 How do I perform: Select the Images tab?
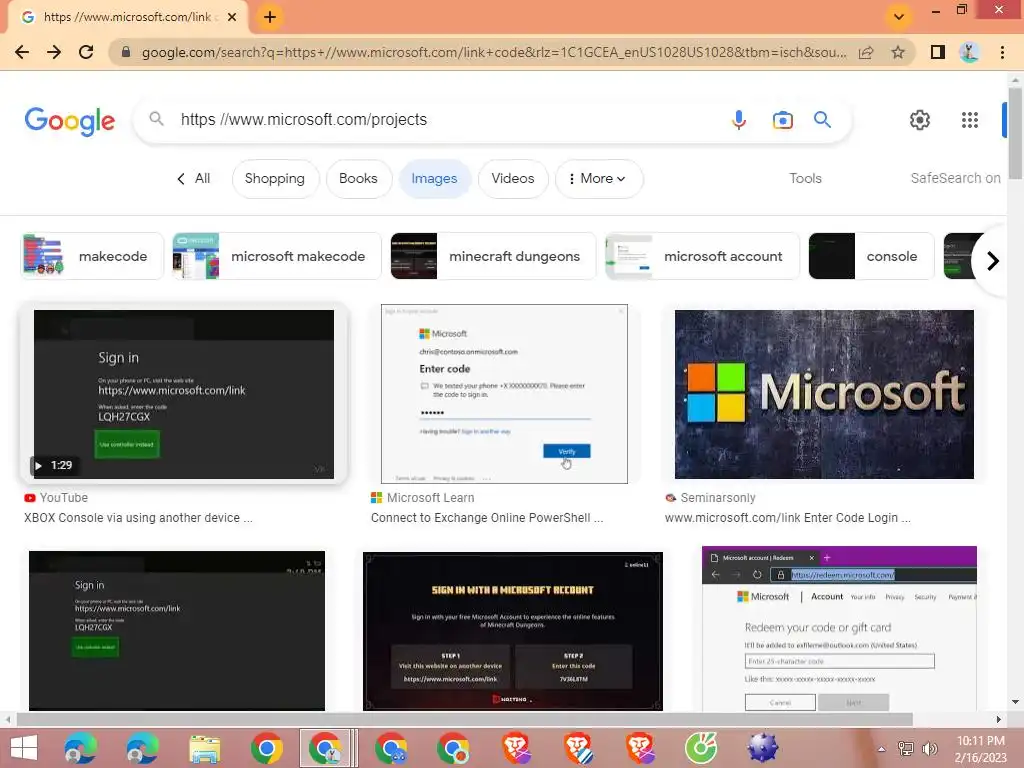tap(434, 178)
